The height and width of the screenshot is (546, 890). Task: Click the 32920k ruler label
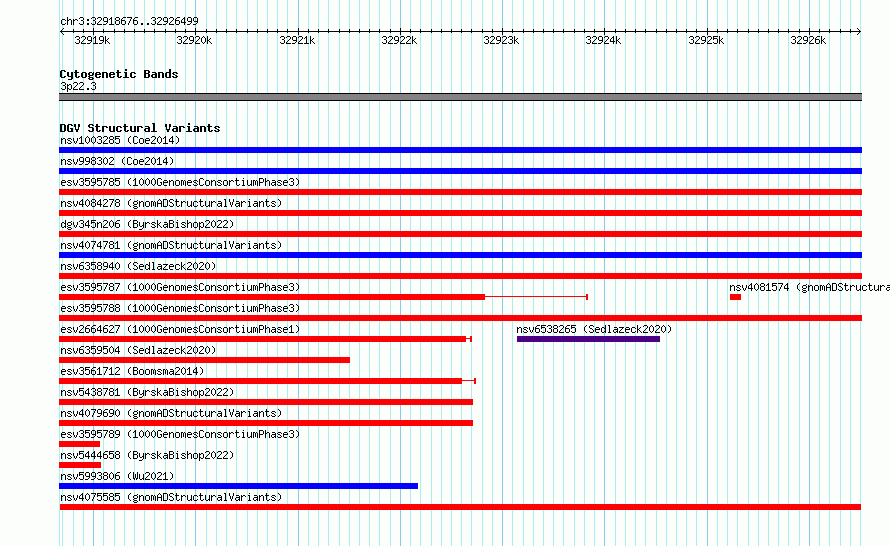(x=194, y=40)
